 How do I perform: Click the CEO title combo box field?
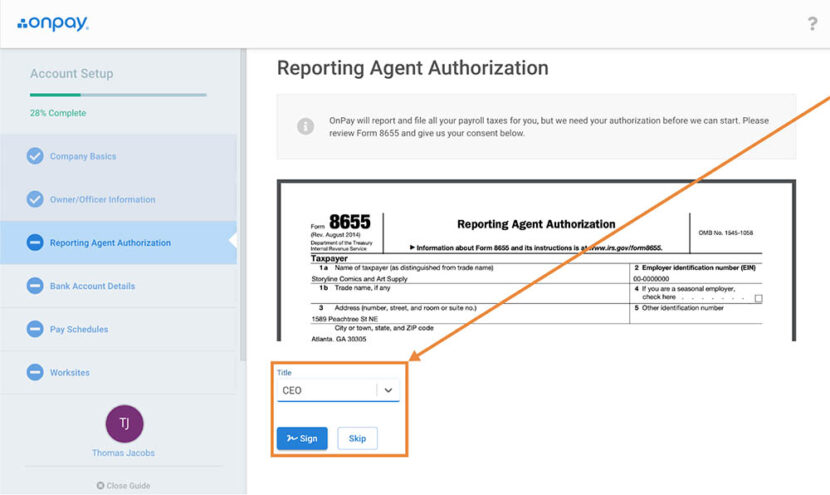[326, 390]
